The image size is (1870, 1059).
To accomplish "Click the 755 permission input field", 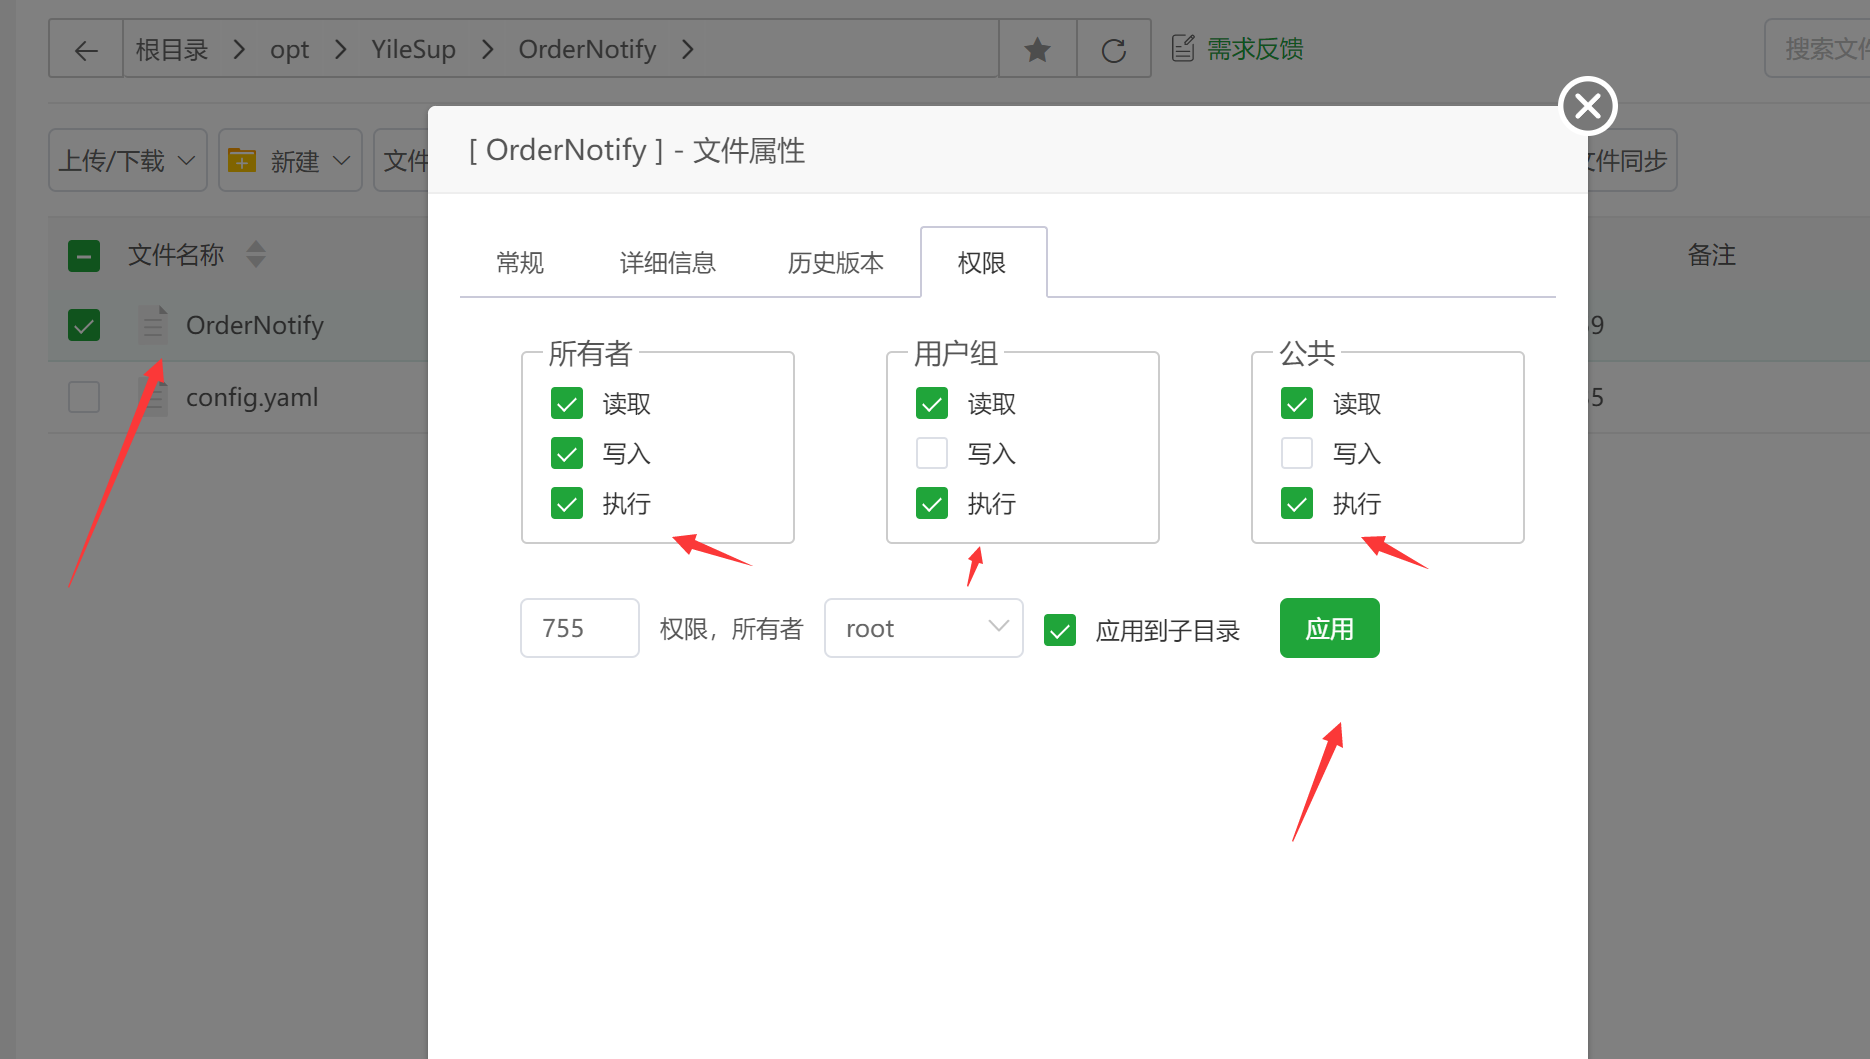I will click(579, 628).
